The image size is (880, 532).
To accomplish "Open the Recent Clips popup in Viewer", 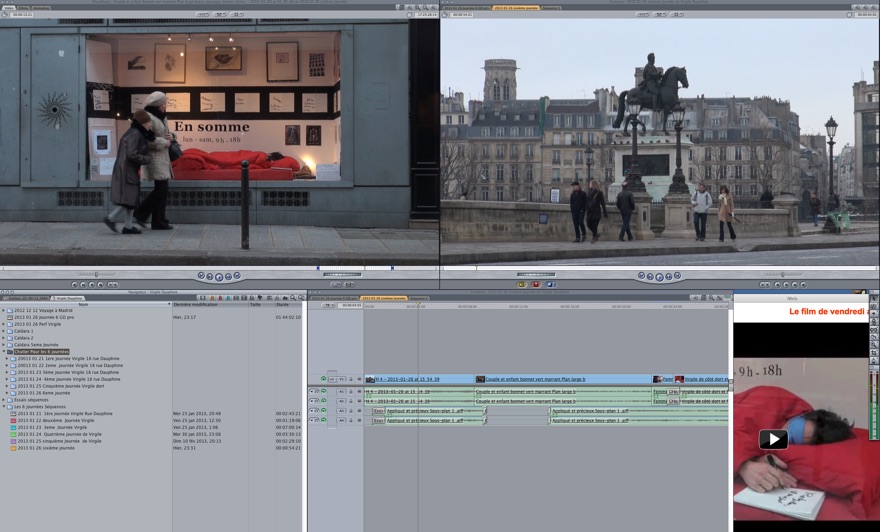I will coord(336,285).
